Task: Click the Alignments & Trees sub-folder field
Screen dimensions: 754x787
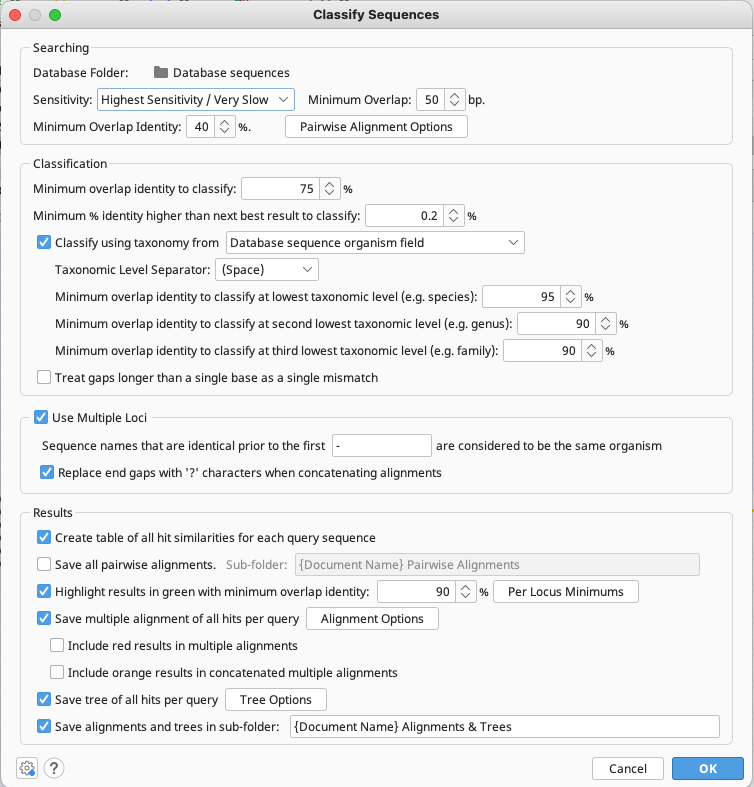Action: point(505,726)
